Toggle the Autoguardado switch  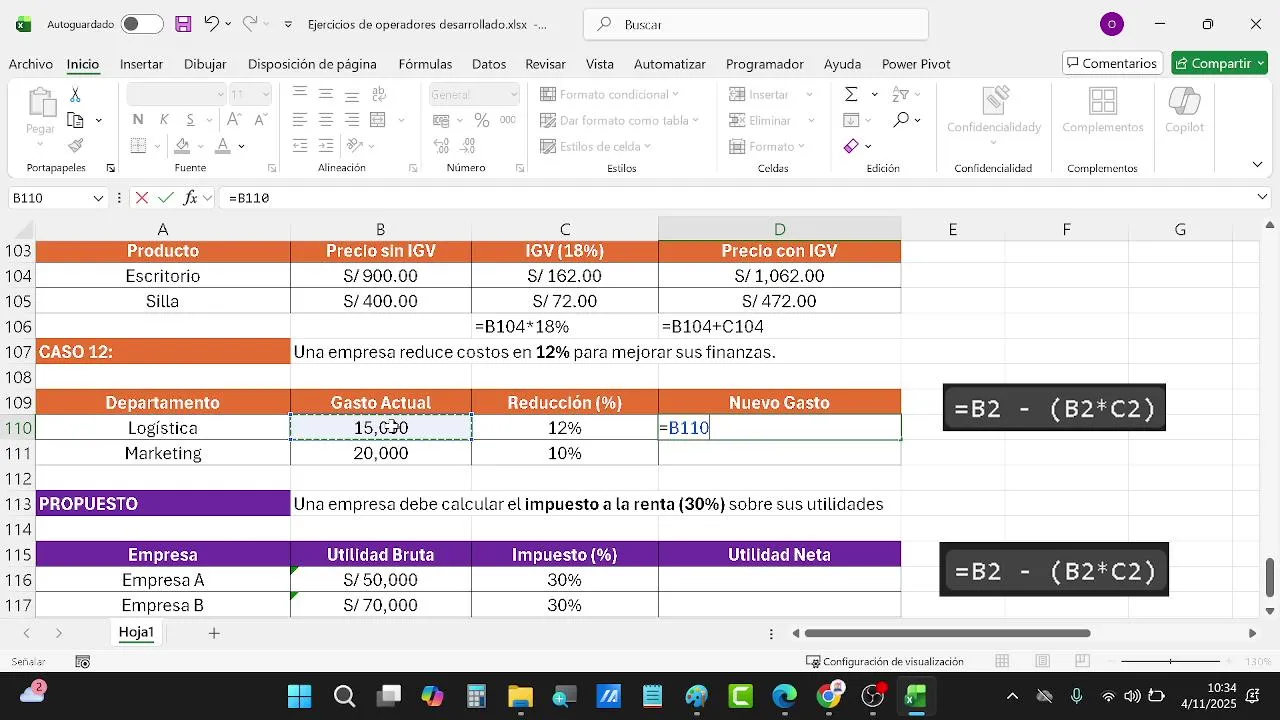pyautogui.click(x=142, y=24)
